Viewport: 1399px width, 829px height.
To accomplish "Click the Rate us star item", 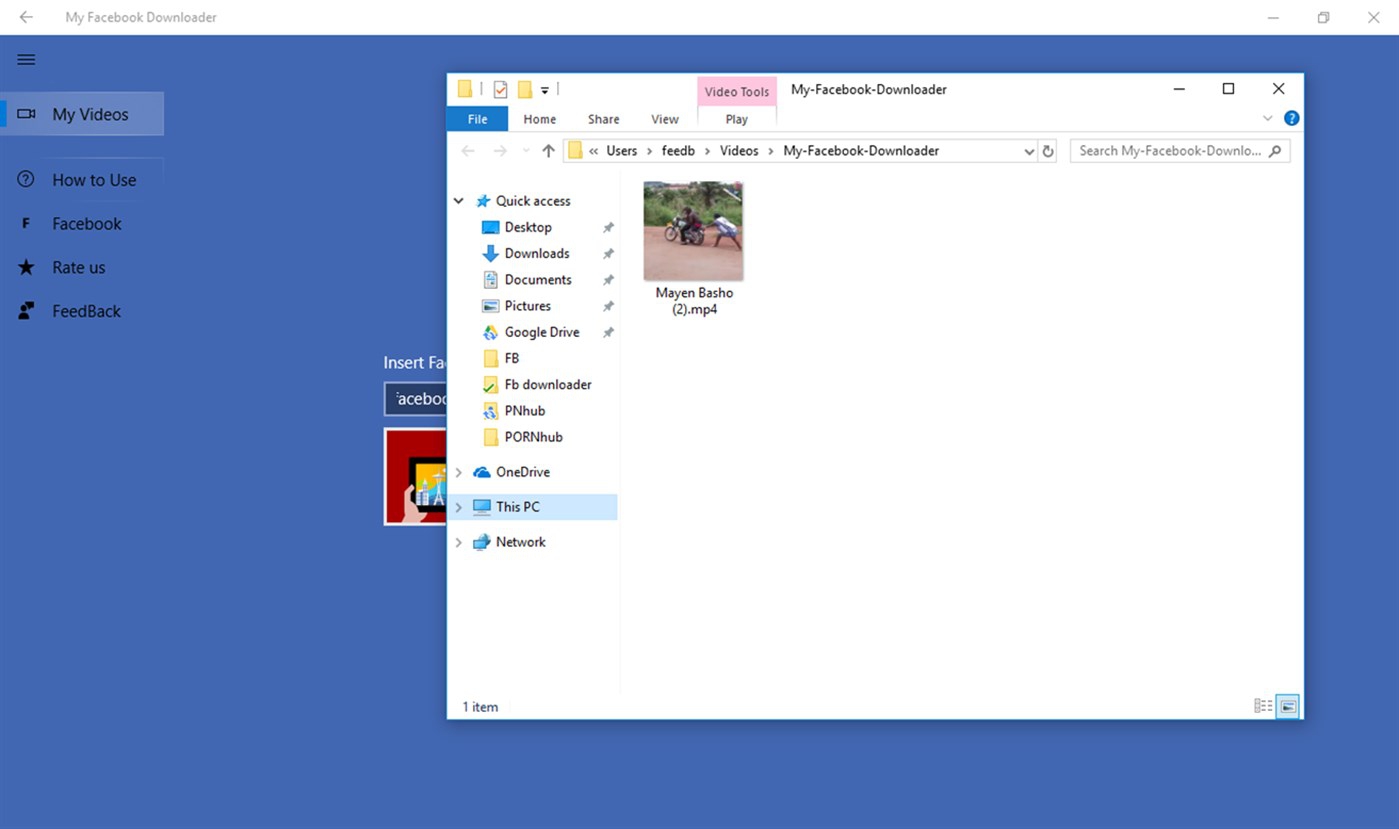I will click(78, 267).
